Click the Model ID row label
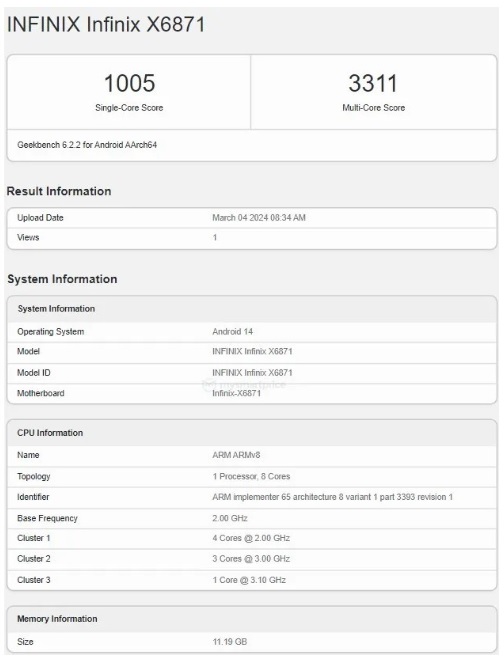 (x=34, y=373)
